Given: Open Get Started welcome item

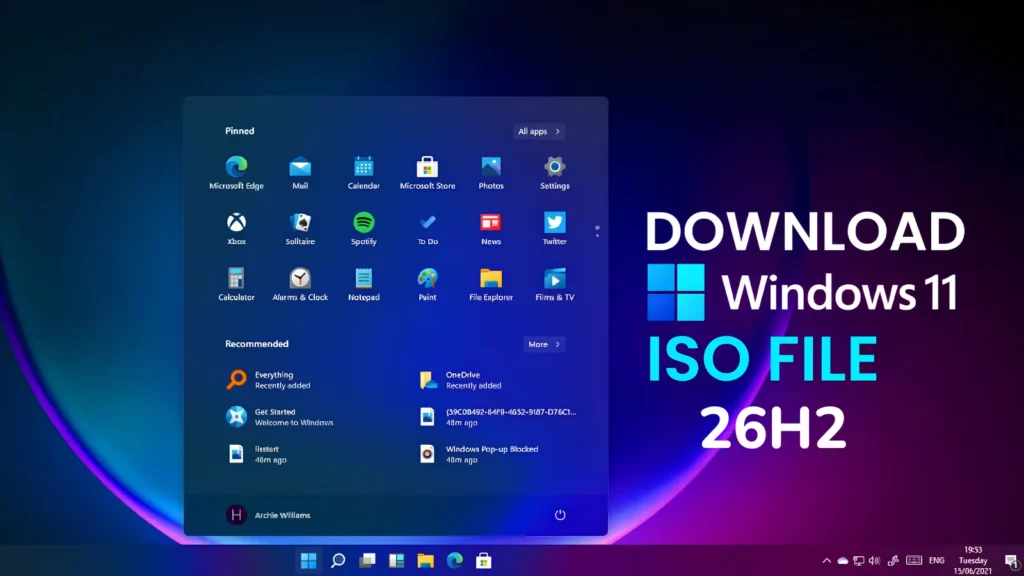Looking at the screenshot, I should pos(280,417).
